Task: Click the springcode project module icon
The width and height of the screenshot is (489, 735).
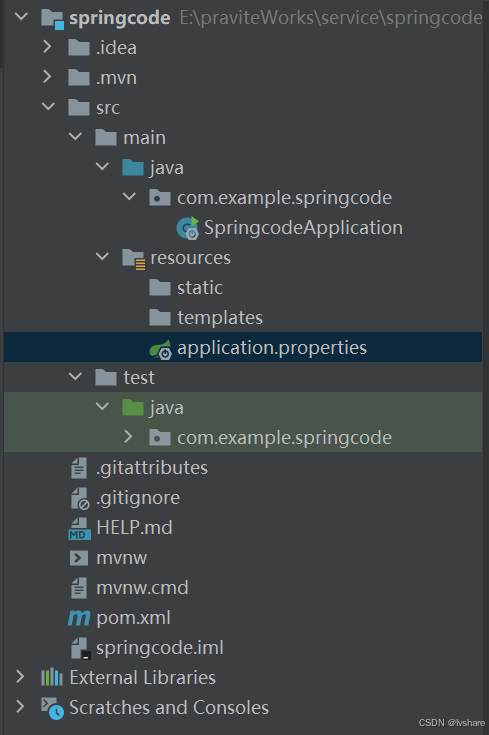Action: coord(52,19)
